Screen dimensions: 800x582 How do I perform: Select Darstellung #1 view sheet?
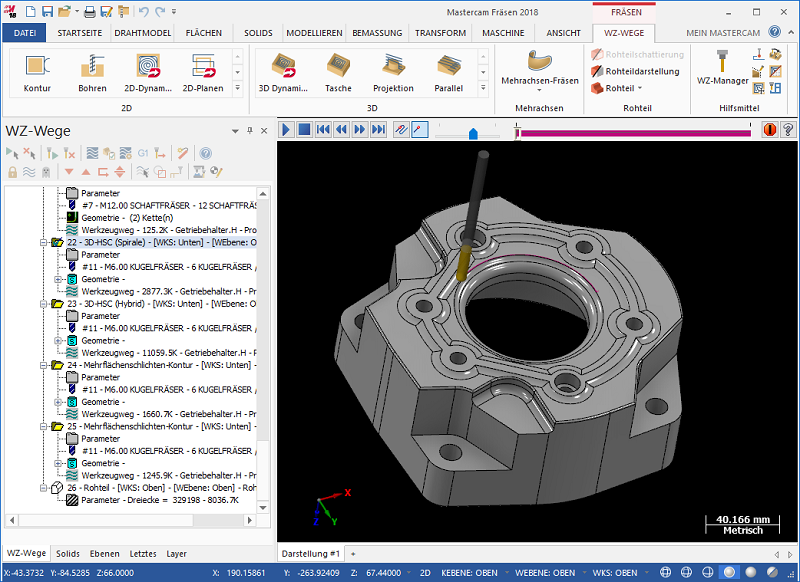(311, 553)
